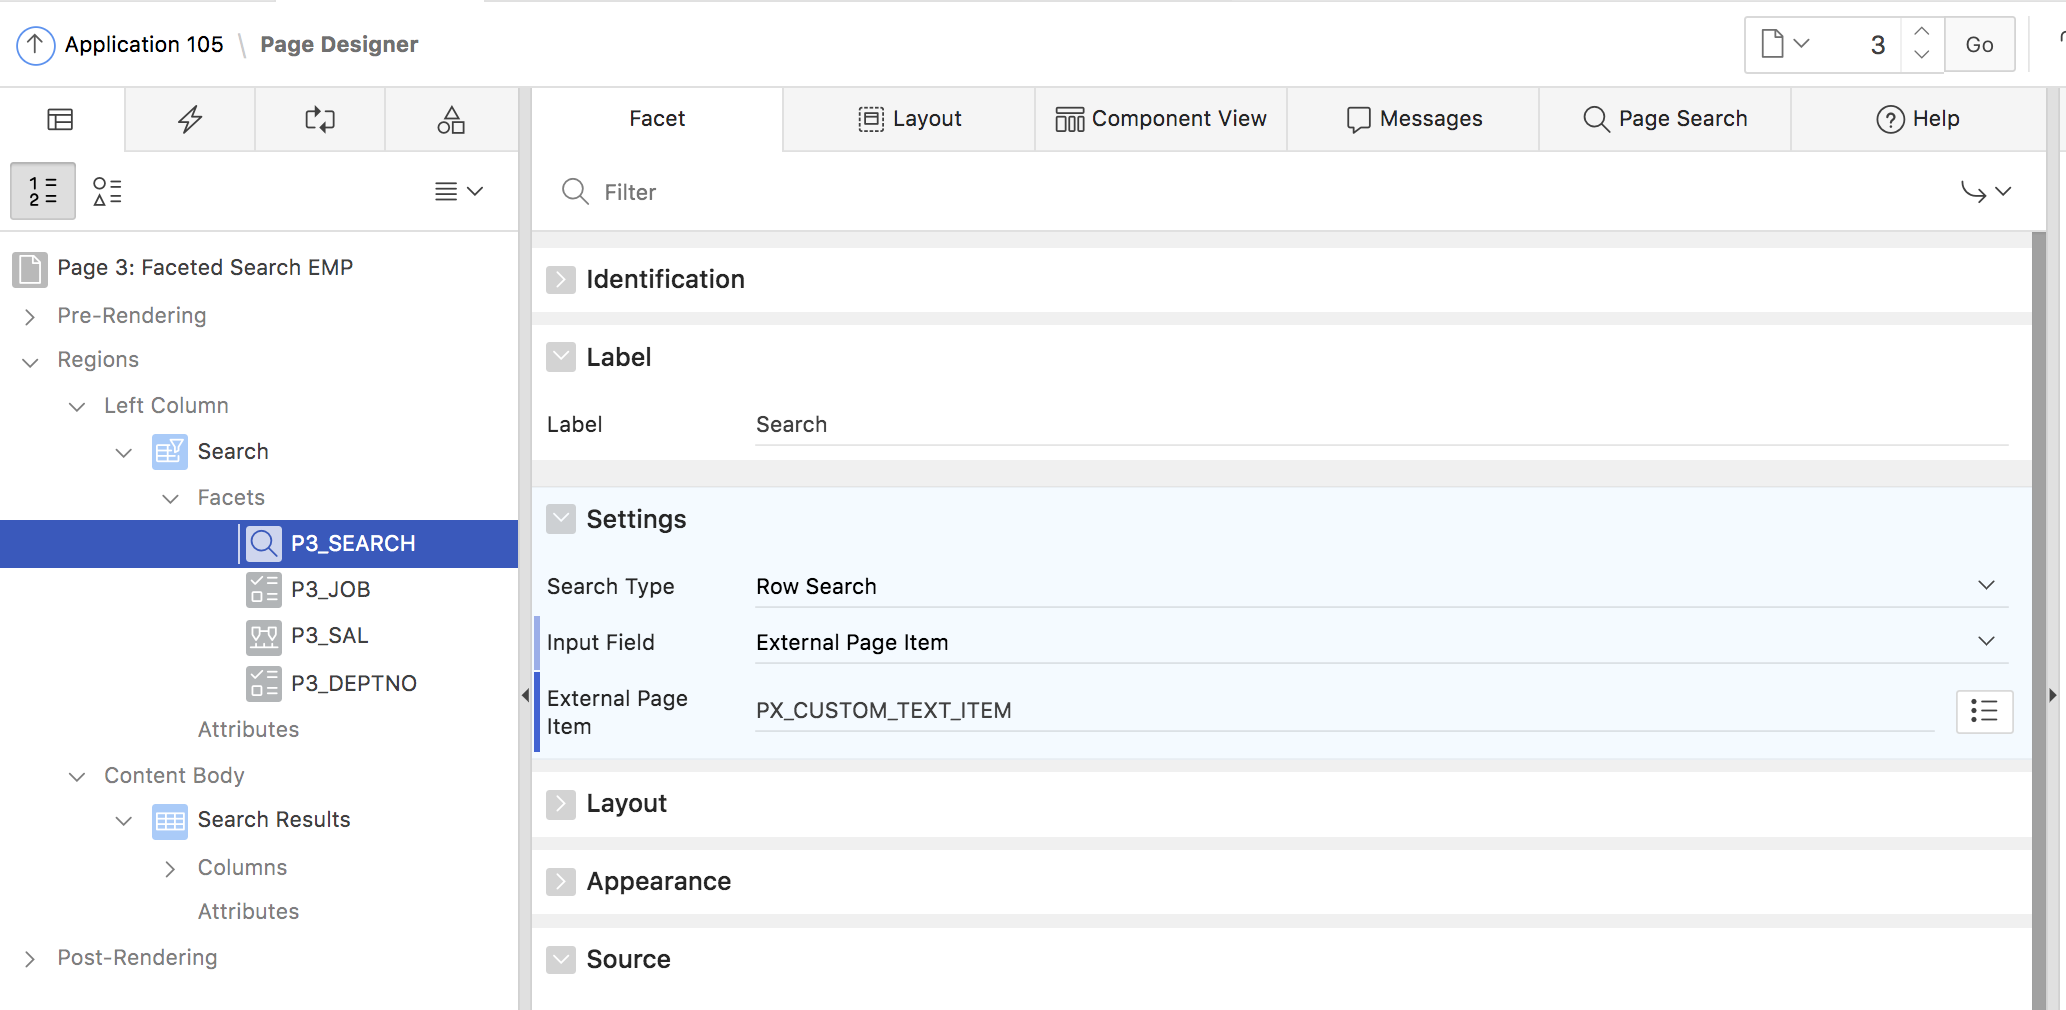Switch to the Component View tab

point(1160,119)
